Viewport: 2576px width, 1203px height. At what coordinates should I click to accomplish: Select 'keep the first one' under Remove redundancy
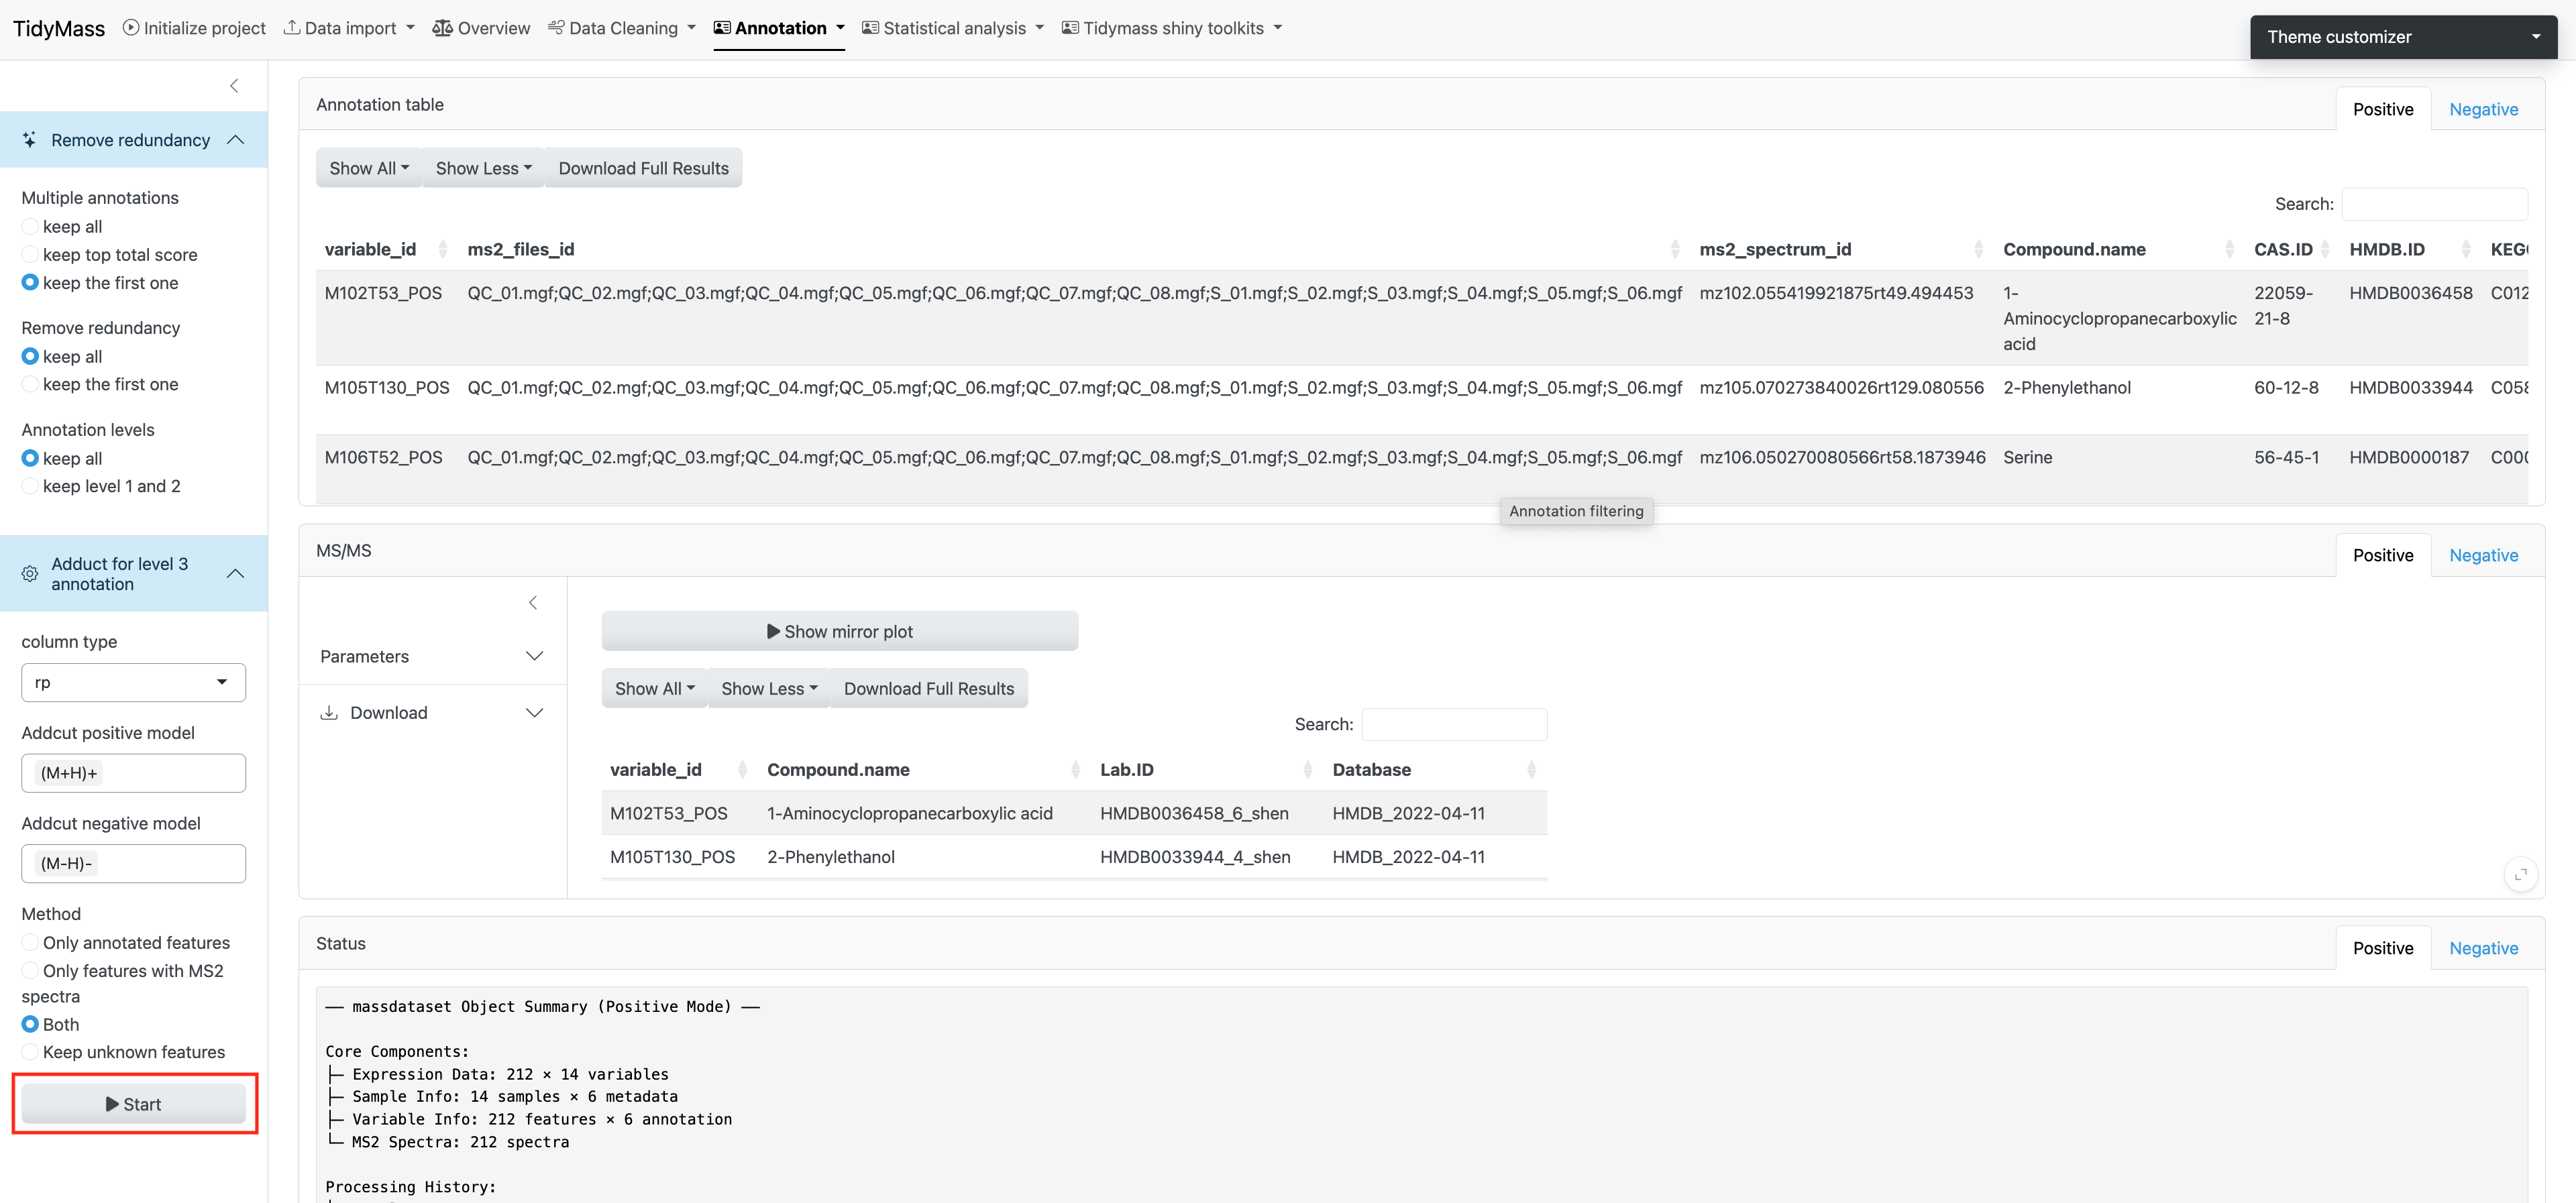coord(30,385)
